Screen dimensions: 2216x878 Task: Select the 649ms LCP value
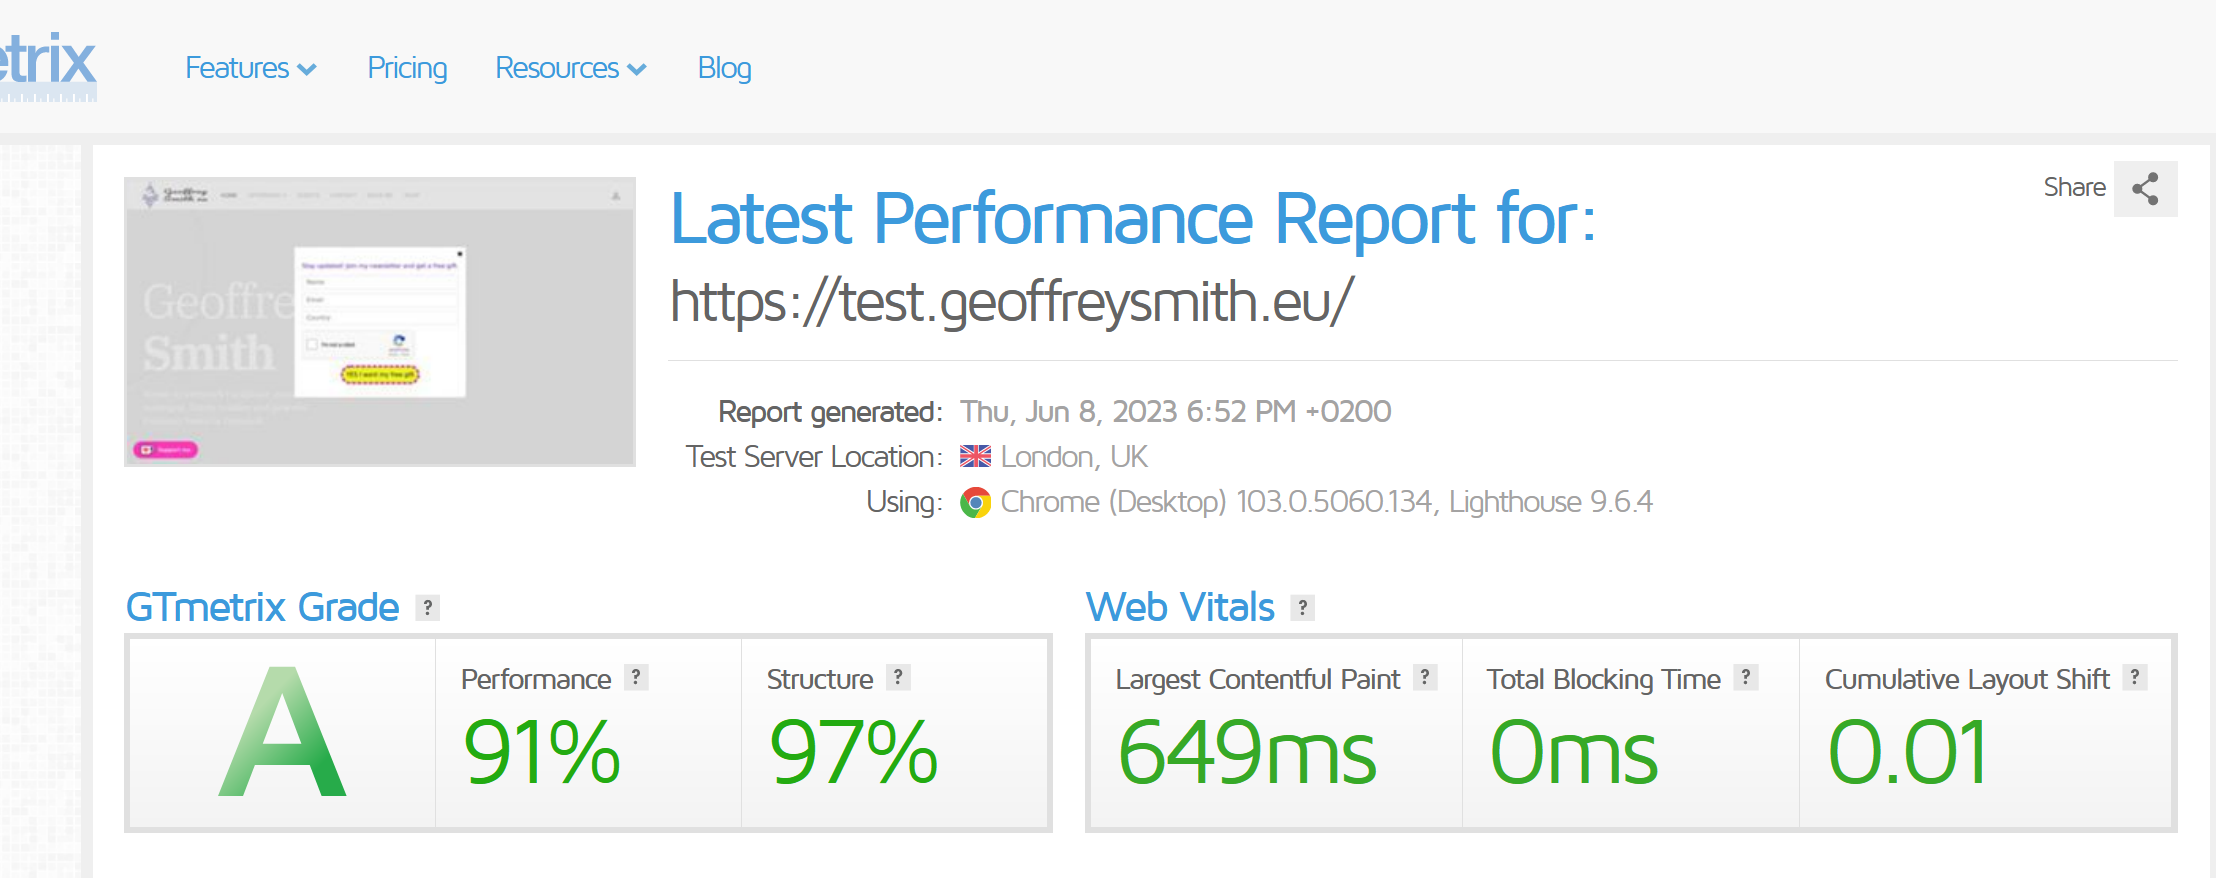pos(1247,752)
